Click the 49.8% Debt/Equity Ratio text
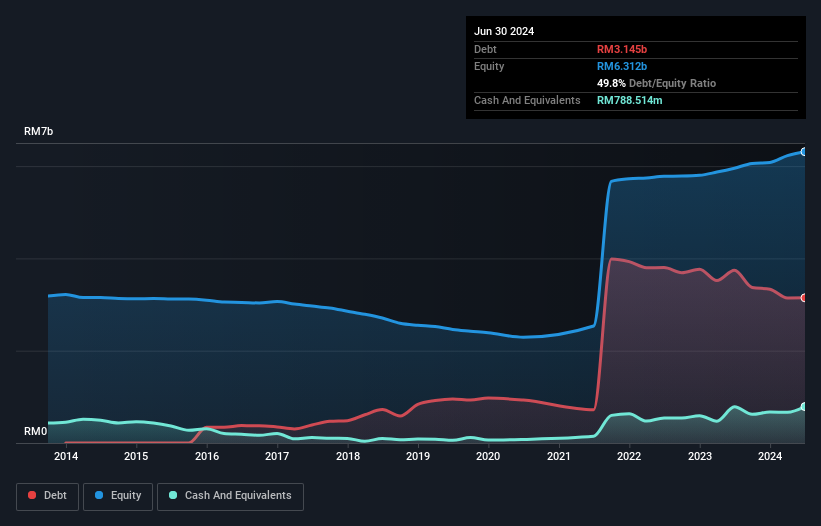This screenshot has height=526, width=821. tap(657, 83)
